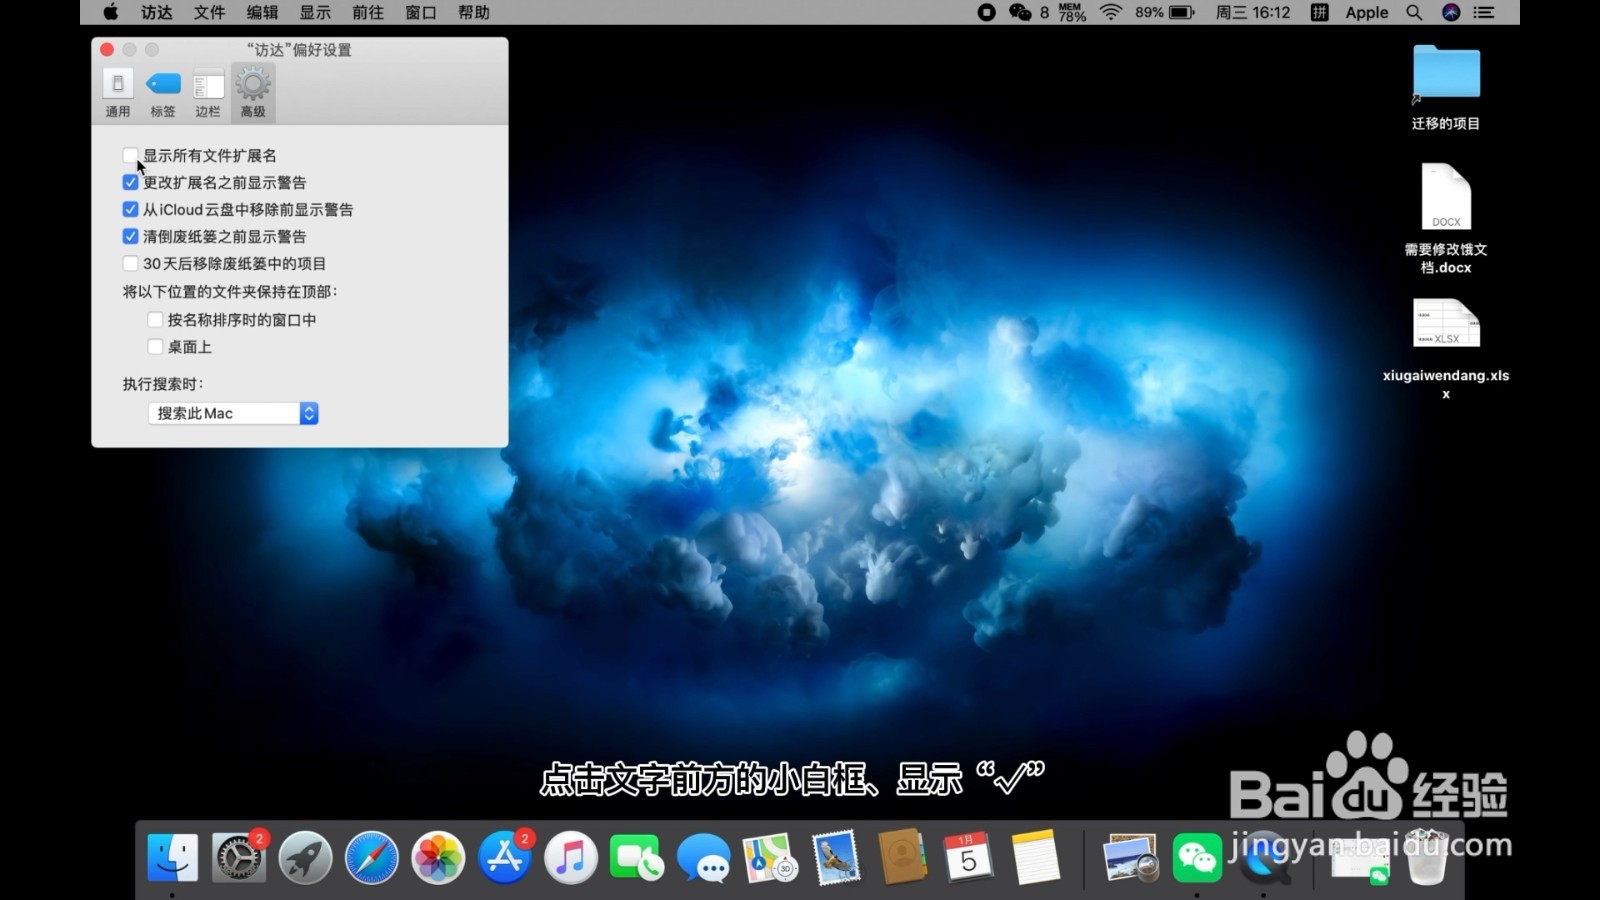Image resolution: width=1600 pixels, height=900 pixels.
Task: Uncheck 更改扩展名之前显示警告
Action: tap(130, 182)
